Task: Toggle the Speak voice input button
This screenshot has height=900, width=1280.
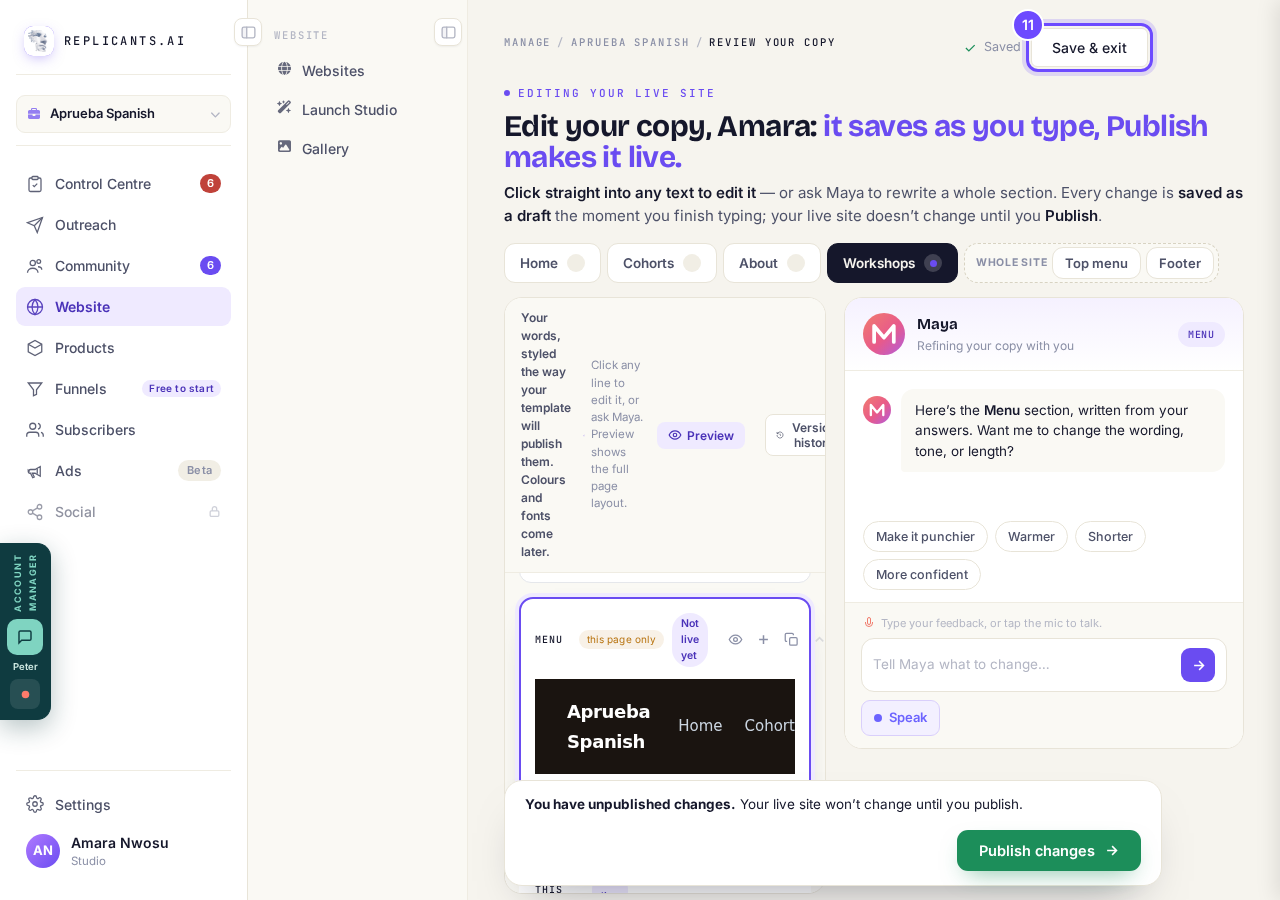Action: click(900, 718)
